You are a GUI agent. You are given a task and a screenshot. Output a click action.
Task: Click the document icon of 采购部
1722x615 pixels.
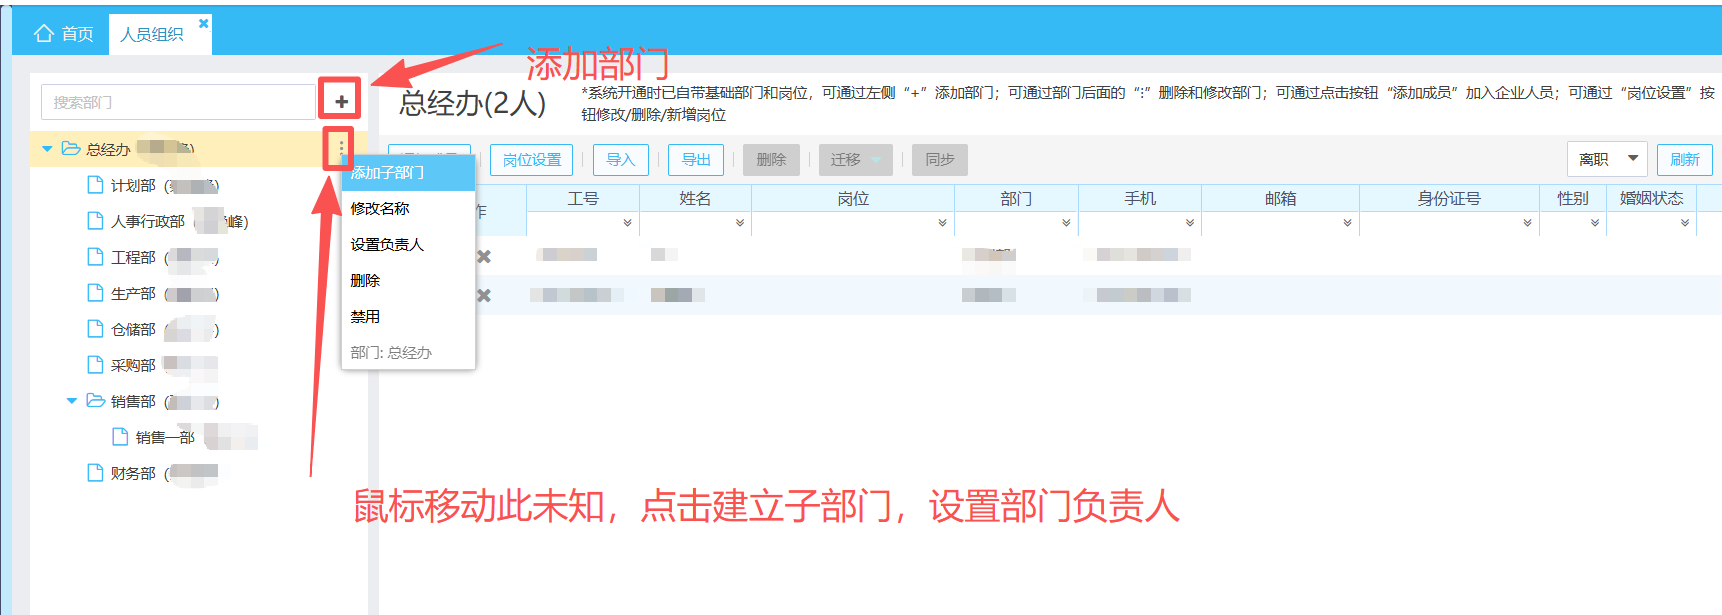[x=96, y=365]
